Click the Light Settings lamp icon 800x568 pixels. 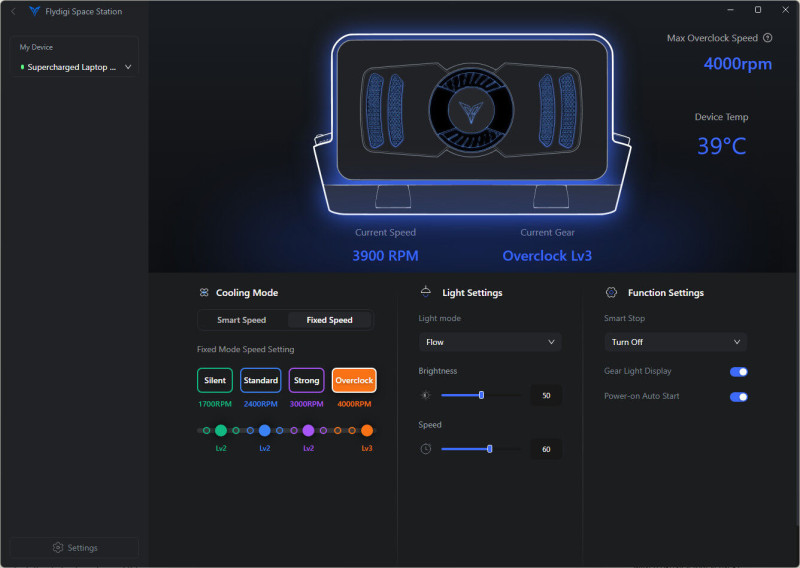pyautogui.click(x=426, y=291)
